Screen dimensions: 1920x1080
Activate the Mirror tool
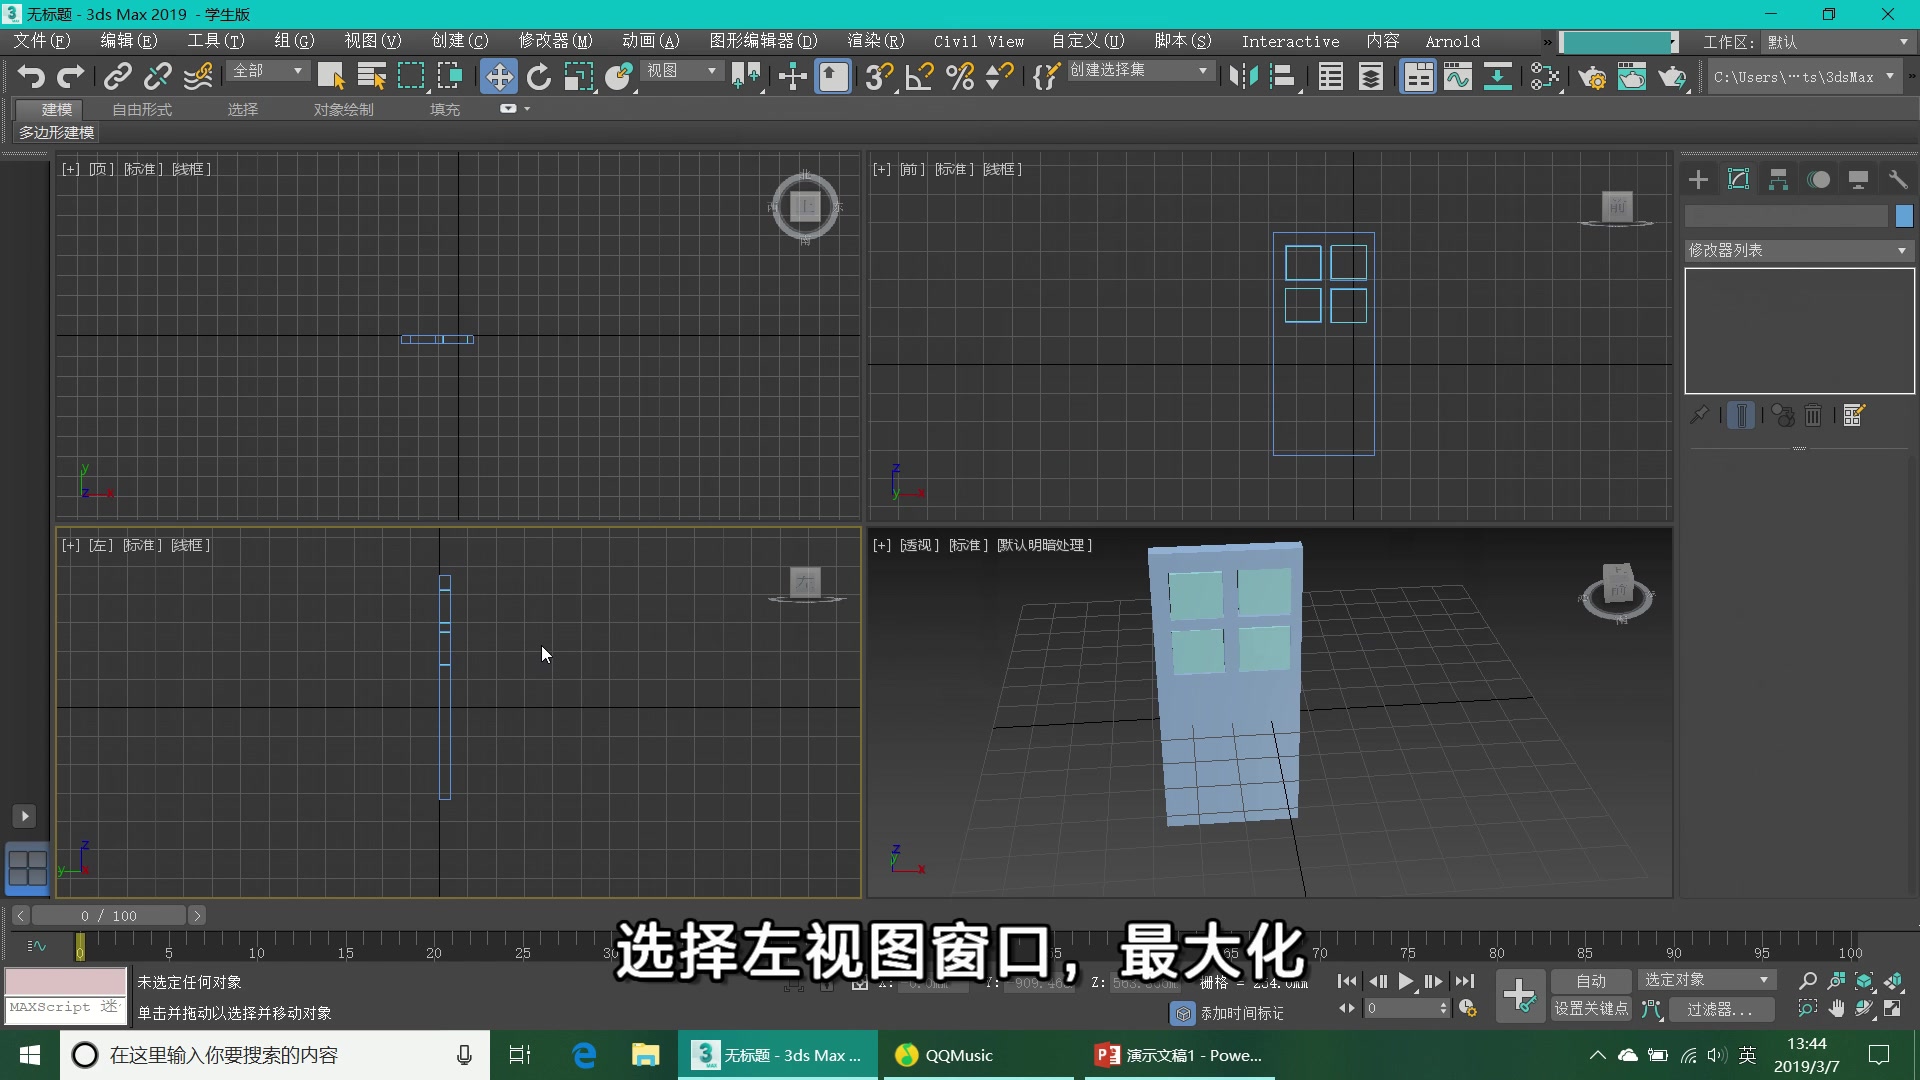coord(1243,76)
